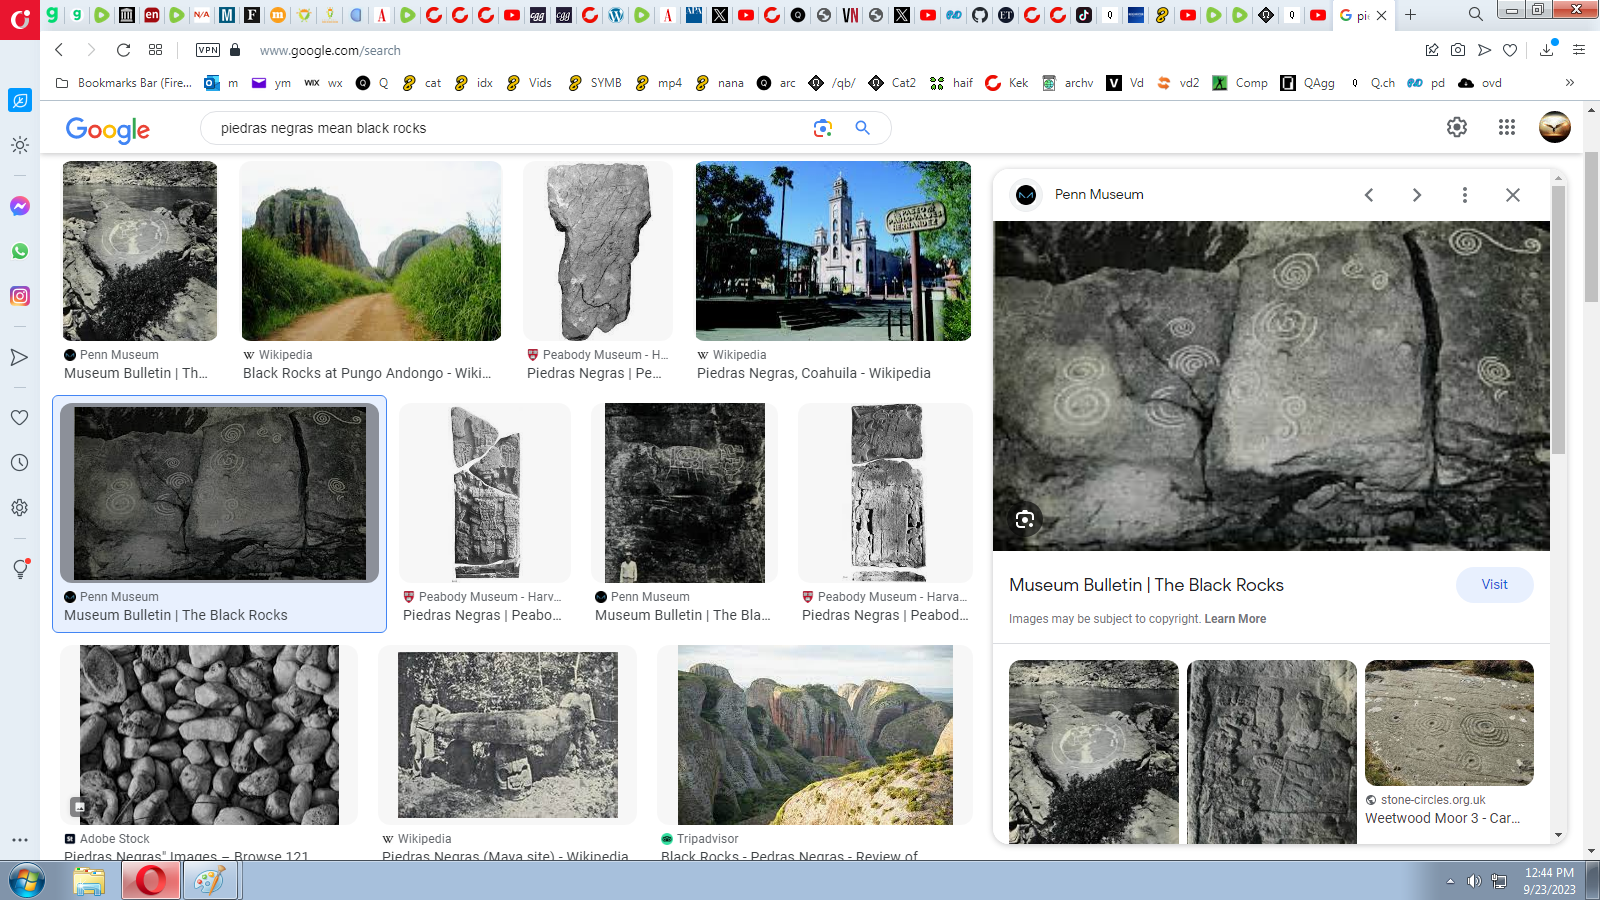Show hidden system tray icons

(x=1450, y=881)
